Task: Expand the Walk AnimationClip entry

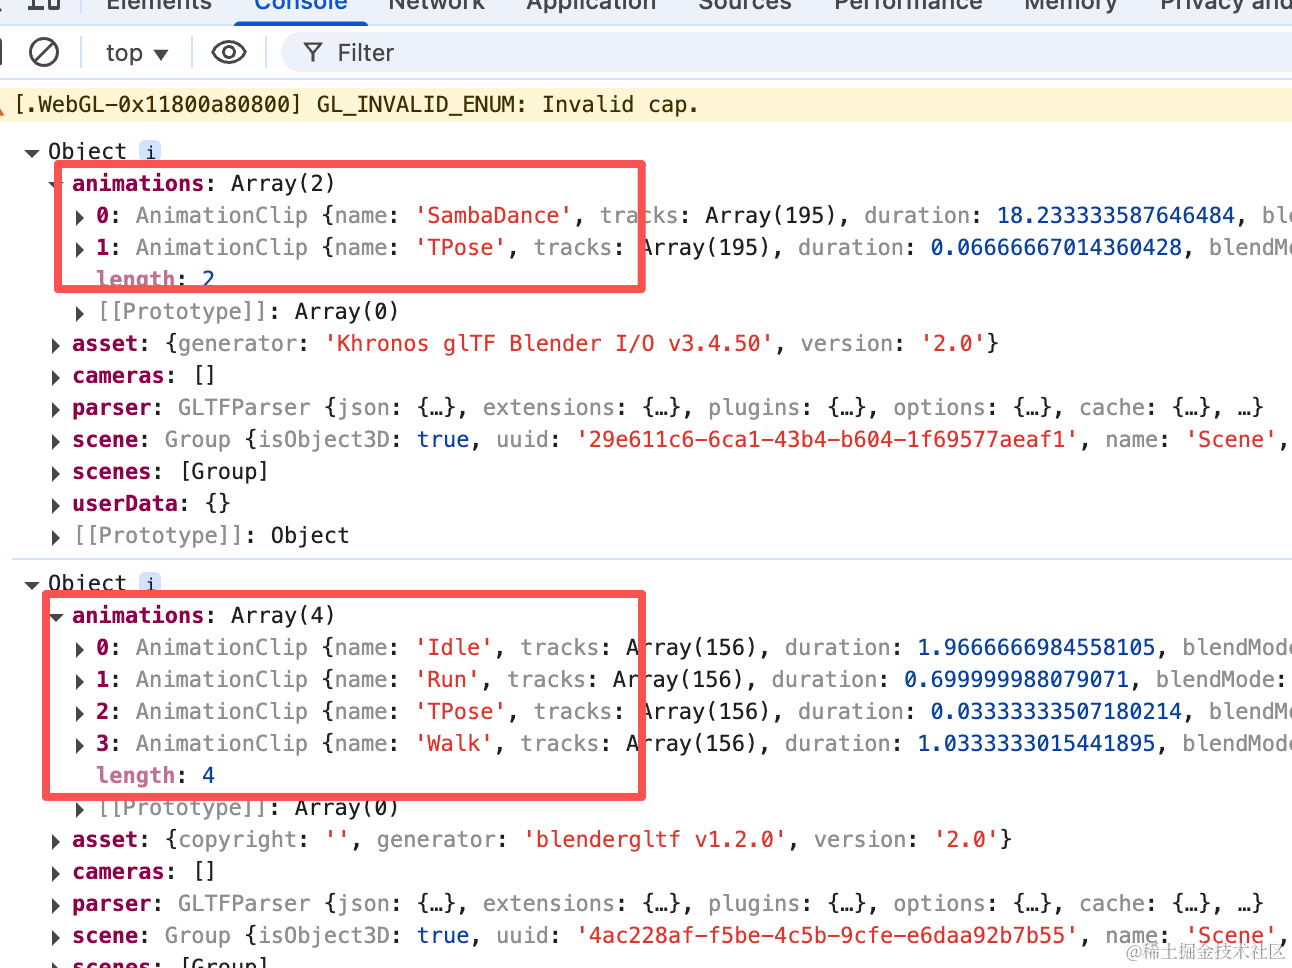Action: point(79,744)
